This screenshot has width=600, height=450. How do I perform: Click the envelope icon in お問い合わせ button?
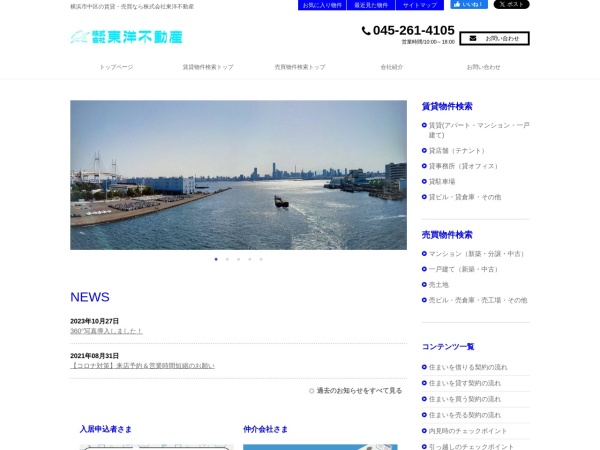(473, 38)
